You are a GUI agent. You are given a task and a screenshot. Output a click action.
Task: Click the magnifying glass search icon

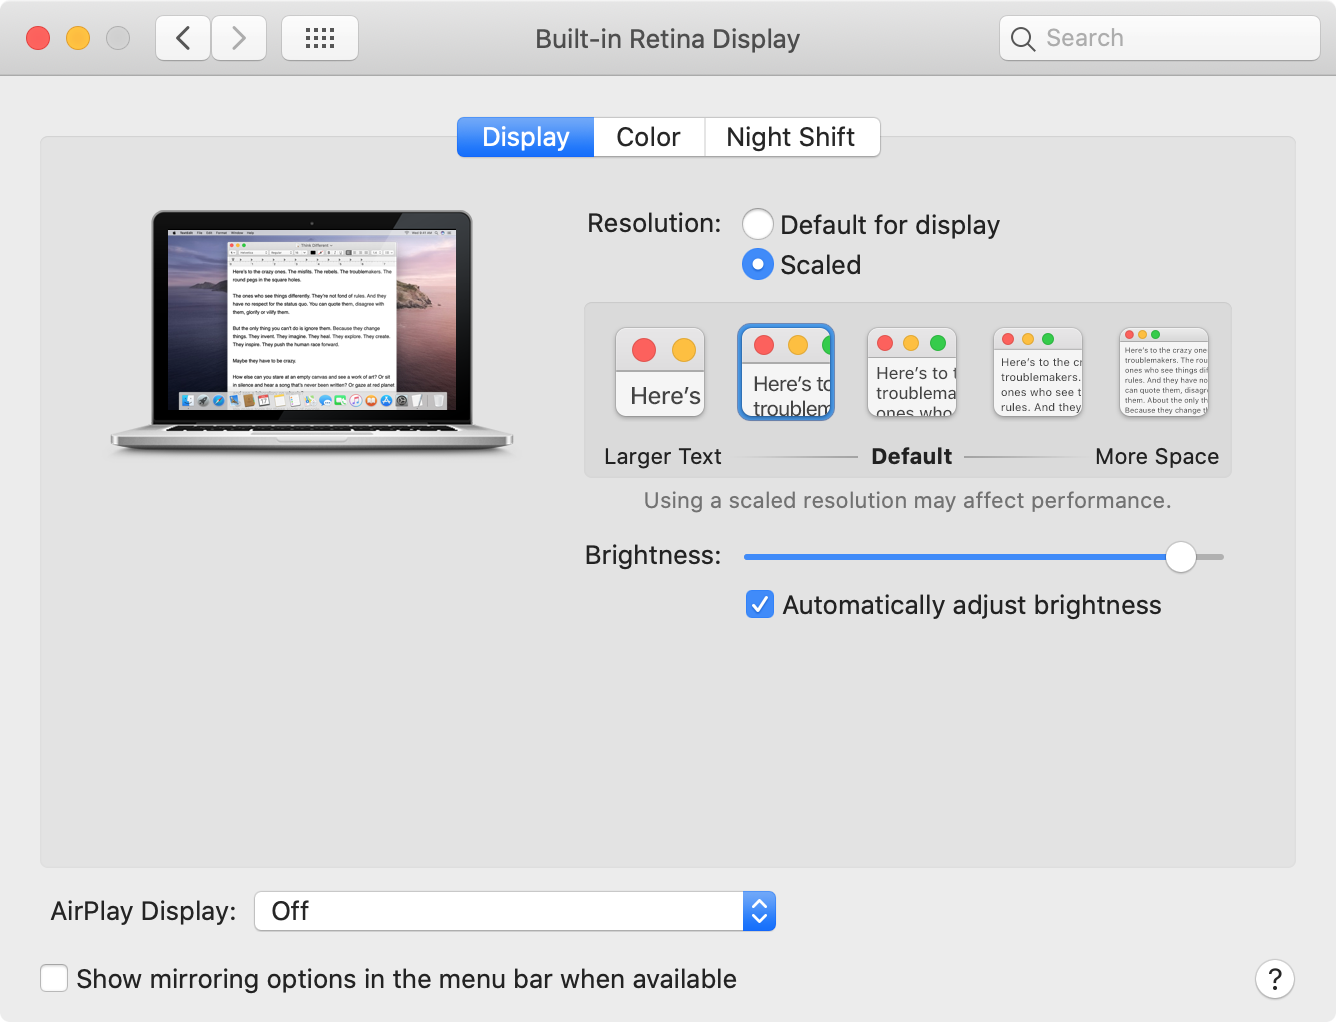click(x=1022, y=39)
